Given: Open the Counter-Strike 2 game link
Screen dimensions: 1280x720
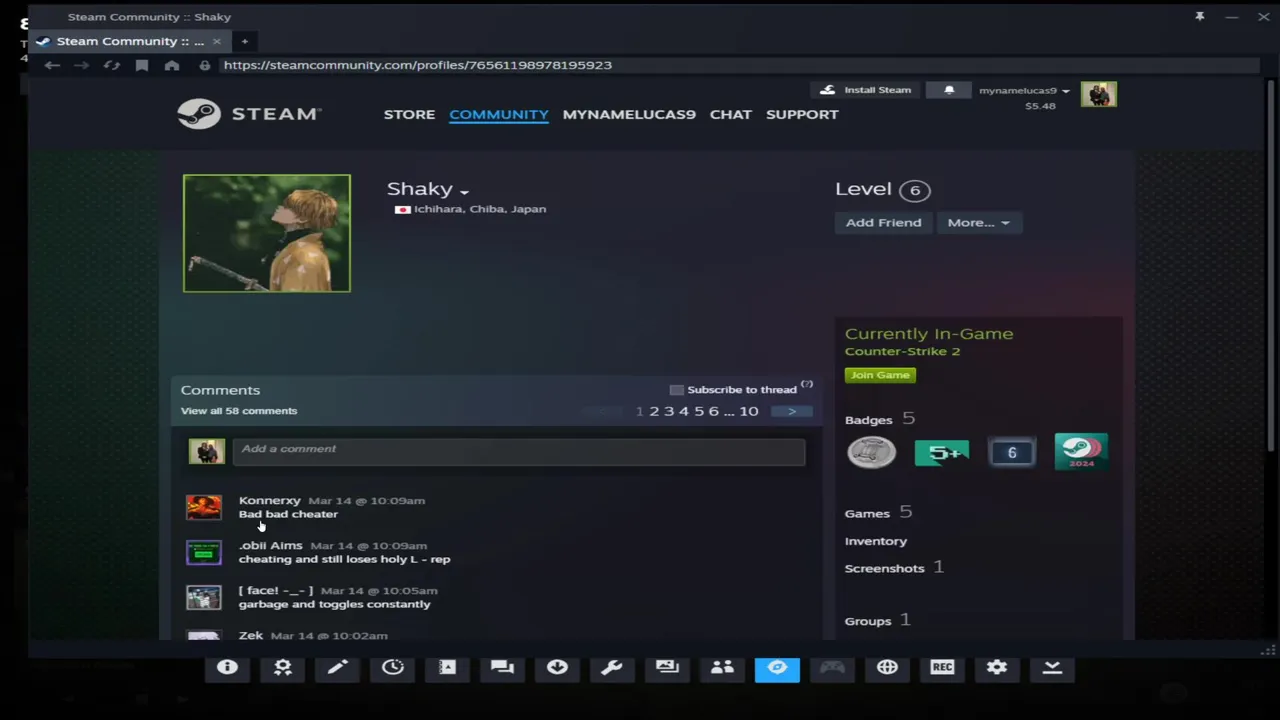Looking at the screenshot, I should (902, 352).
